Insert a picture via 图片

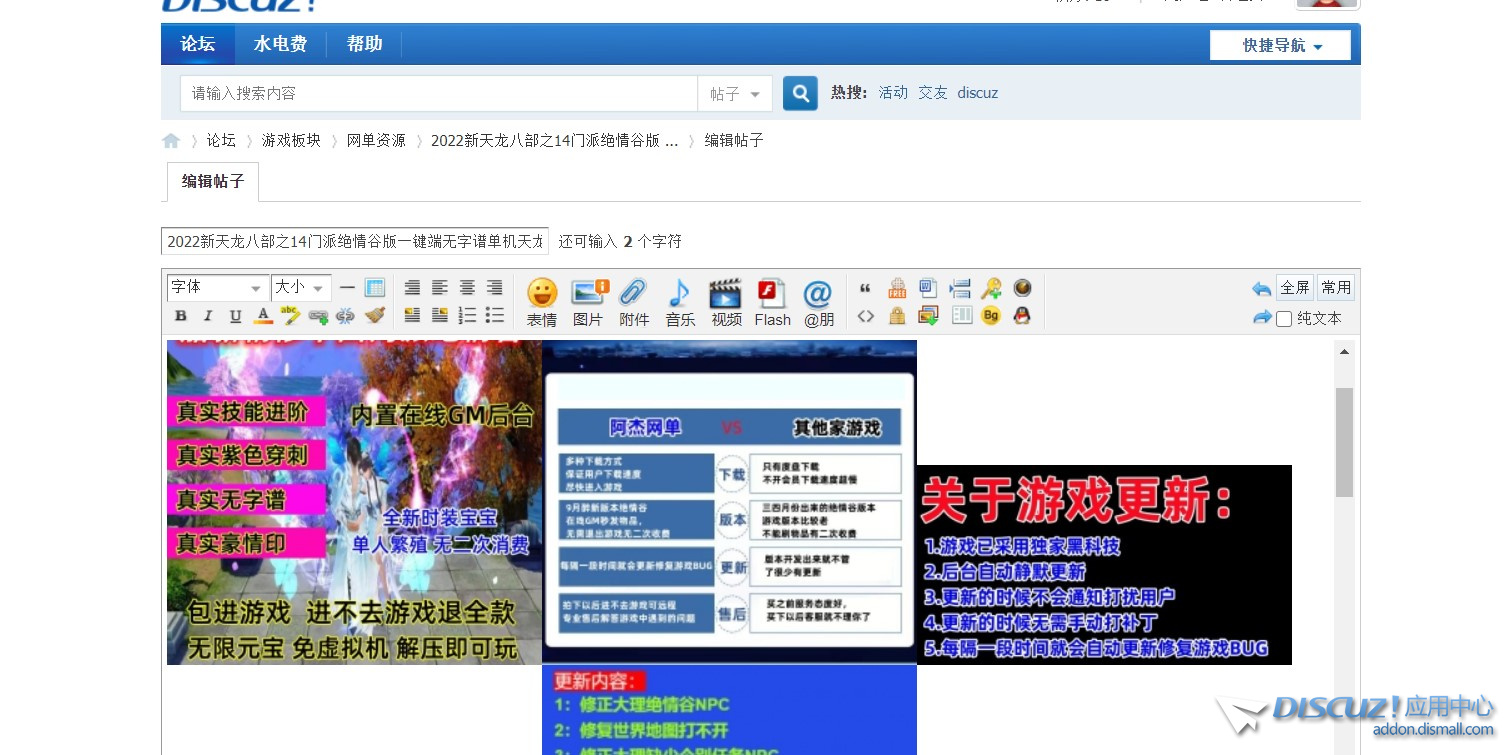[x=589, y=303]
